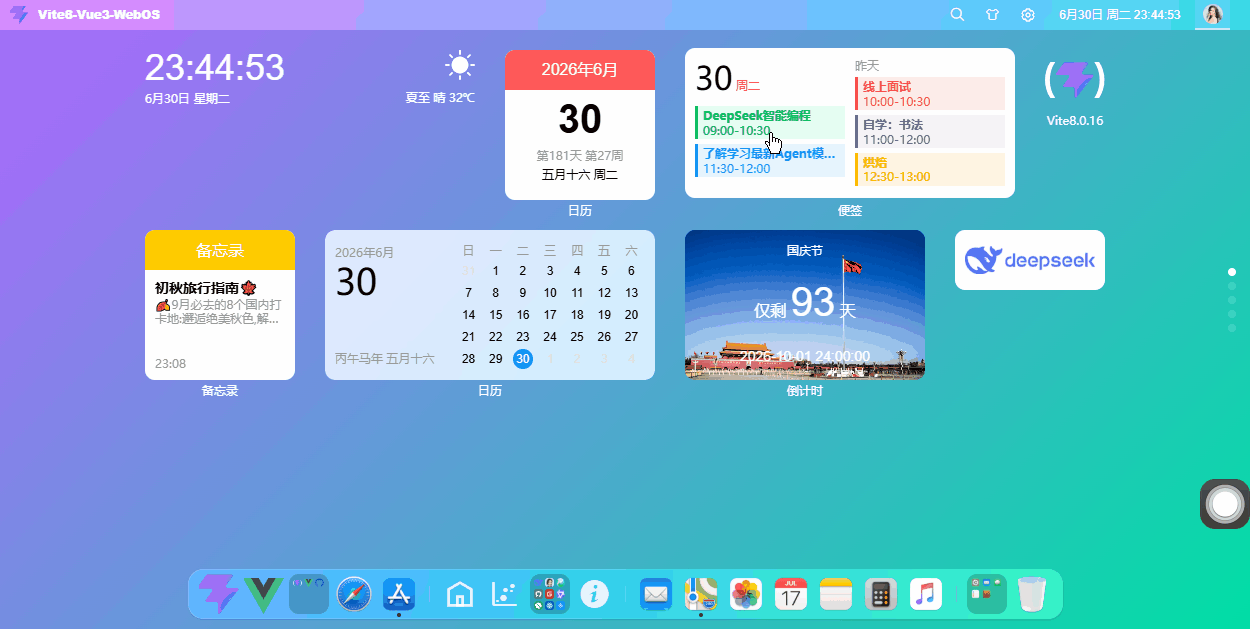Open the DeepSeek智能编程 09:00-10:30 note
Screen dimensions: 1250x629
(x=770, y=122)
